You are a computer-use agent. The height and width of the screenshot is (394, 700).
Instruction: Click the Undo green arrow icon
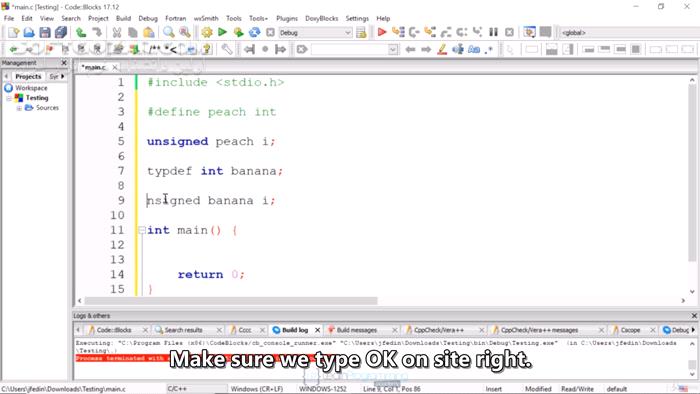pos(81,32)
